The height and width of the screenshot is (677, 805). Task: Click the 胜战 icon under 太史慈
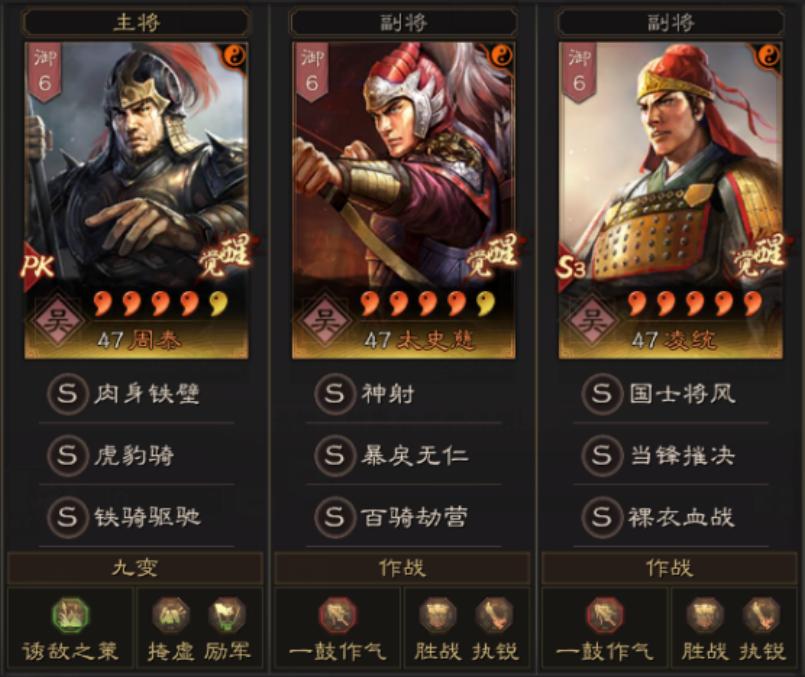pos(438,615)
